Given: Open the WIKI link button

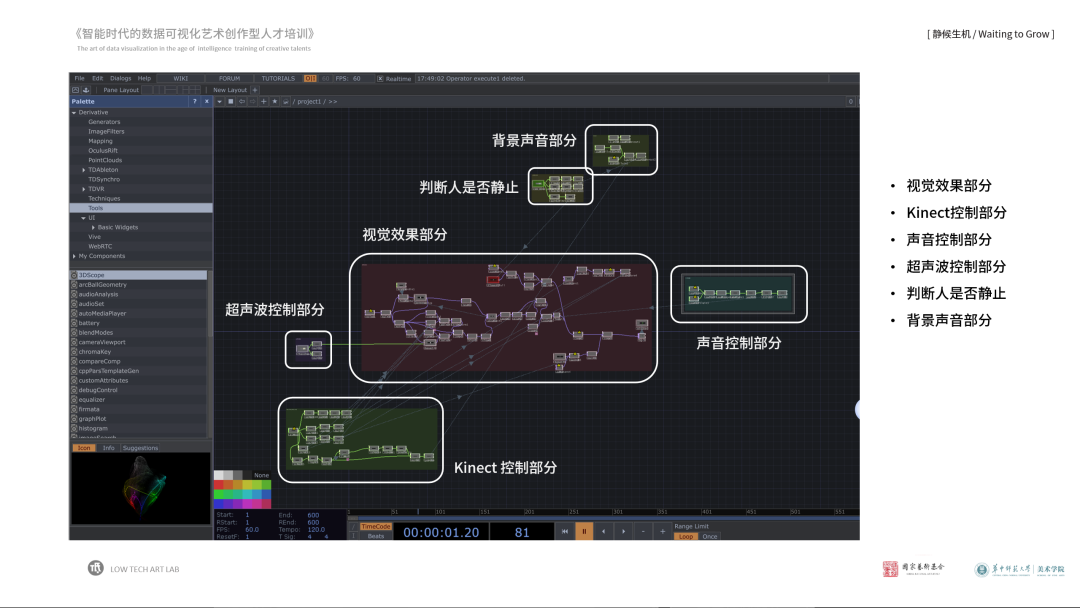Looking at the screenshot, I should click(x=180, y=78).
